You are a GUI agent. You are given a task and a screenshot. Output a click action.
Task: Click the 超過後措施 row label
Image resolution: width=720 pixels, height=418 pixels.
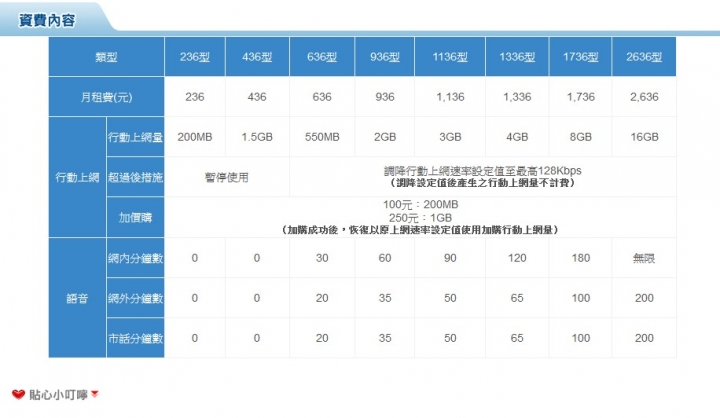pos(135,177)
